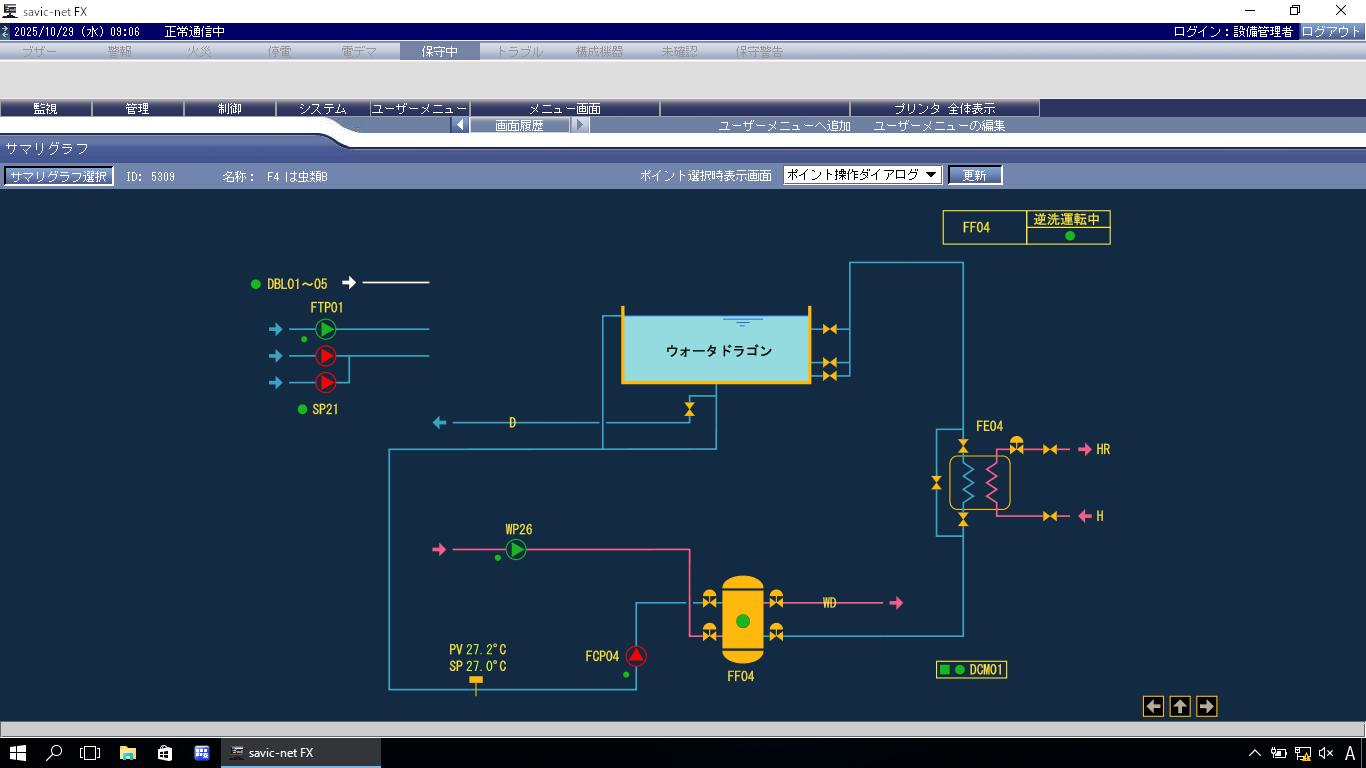Open the ポイント操作ダイアログ dropdown
This screenshot has height=768, width=1366.
click(x=862, y=175)
